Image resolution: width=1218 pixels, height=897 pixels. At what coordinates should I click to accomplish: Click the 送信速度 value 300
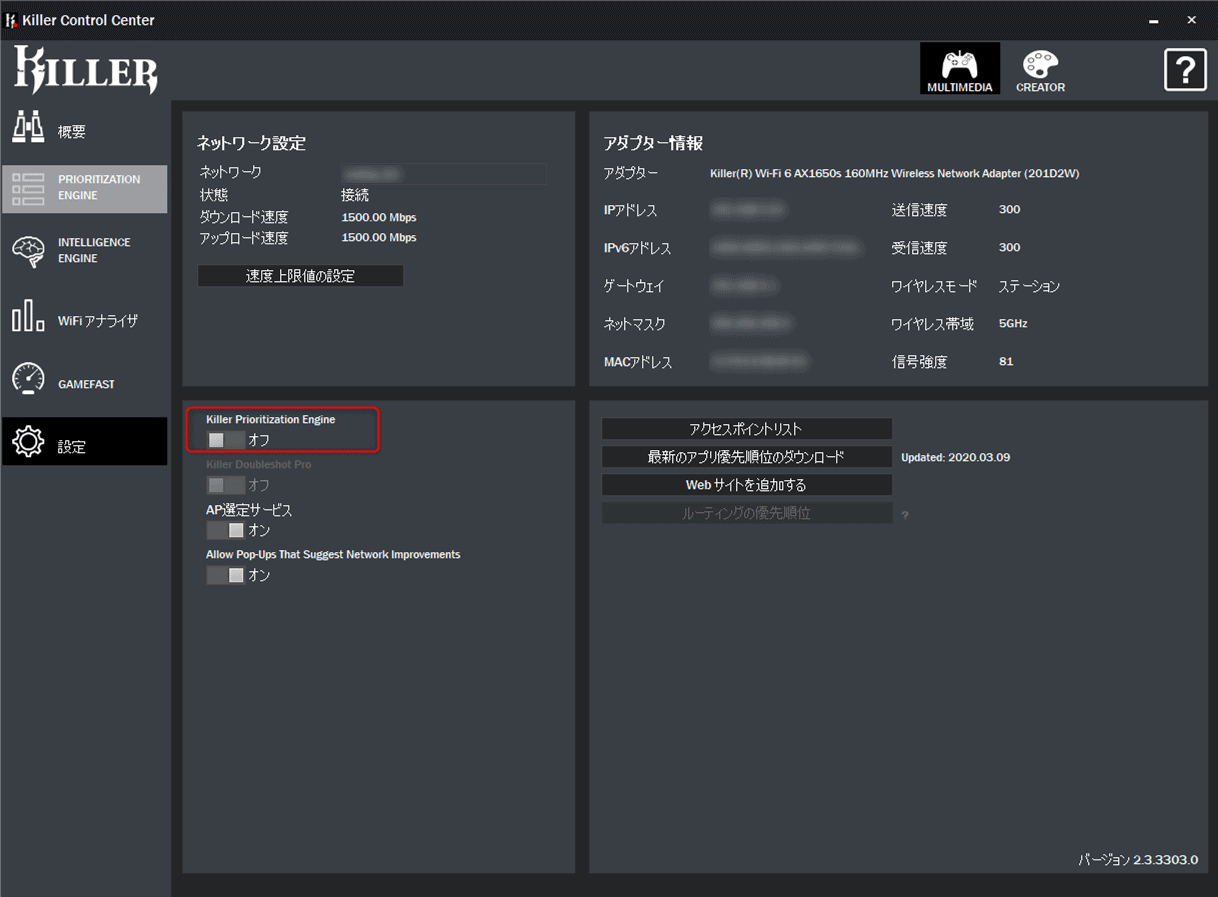click(x=1009, y=210)
